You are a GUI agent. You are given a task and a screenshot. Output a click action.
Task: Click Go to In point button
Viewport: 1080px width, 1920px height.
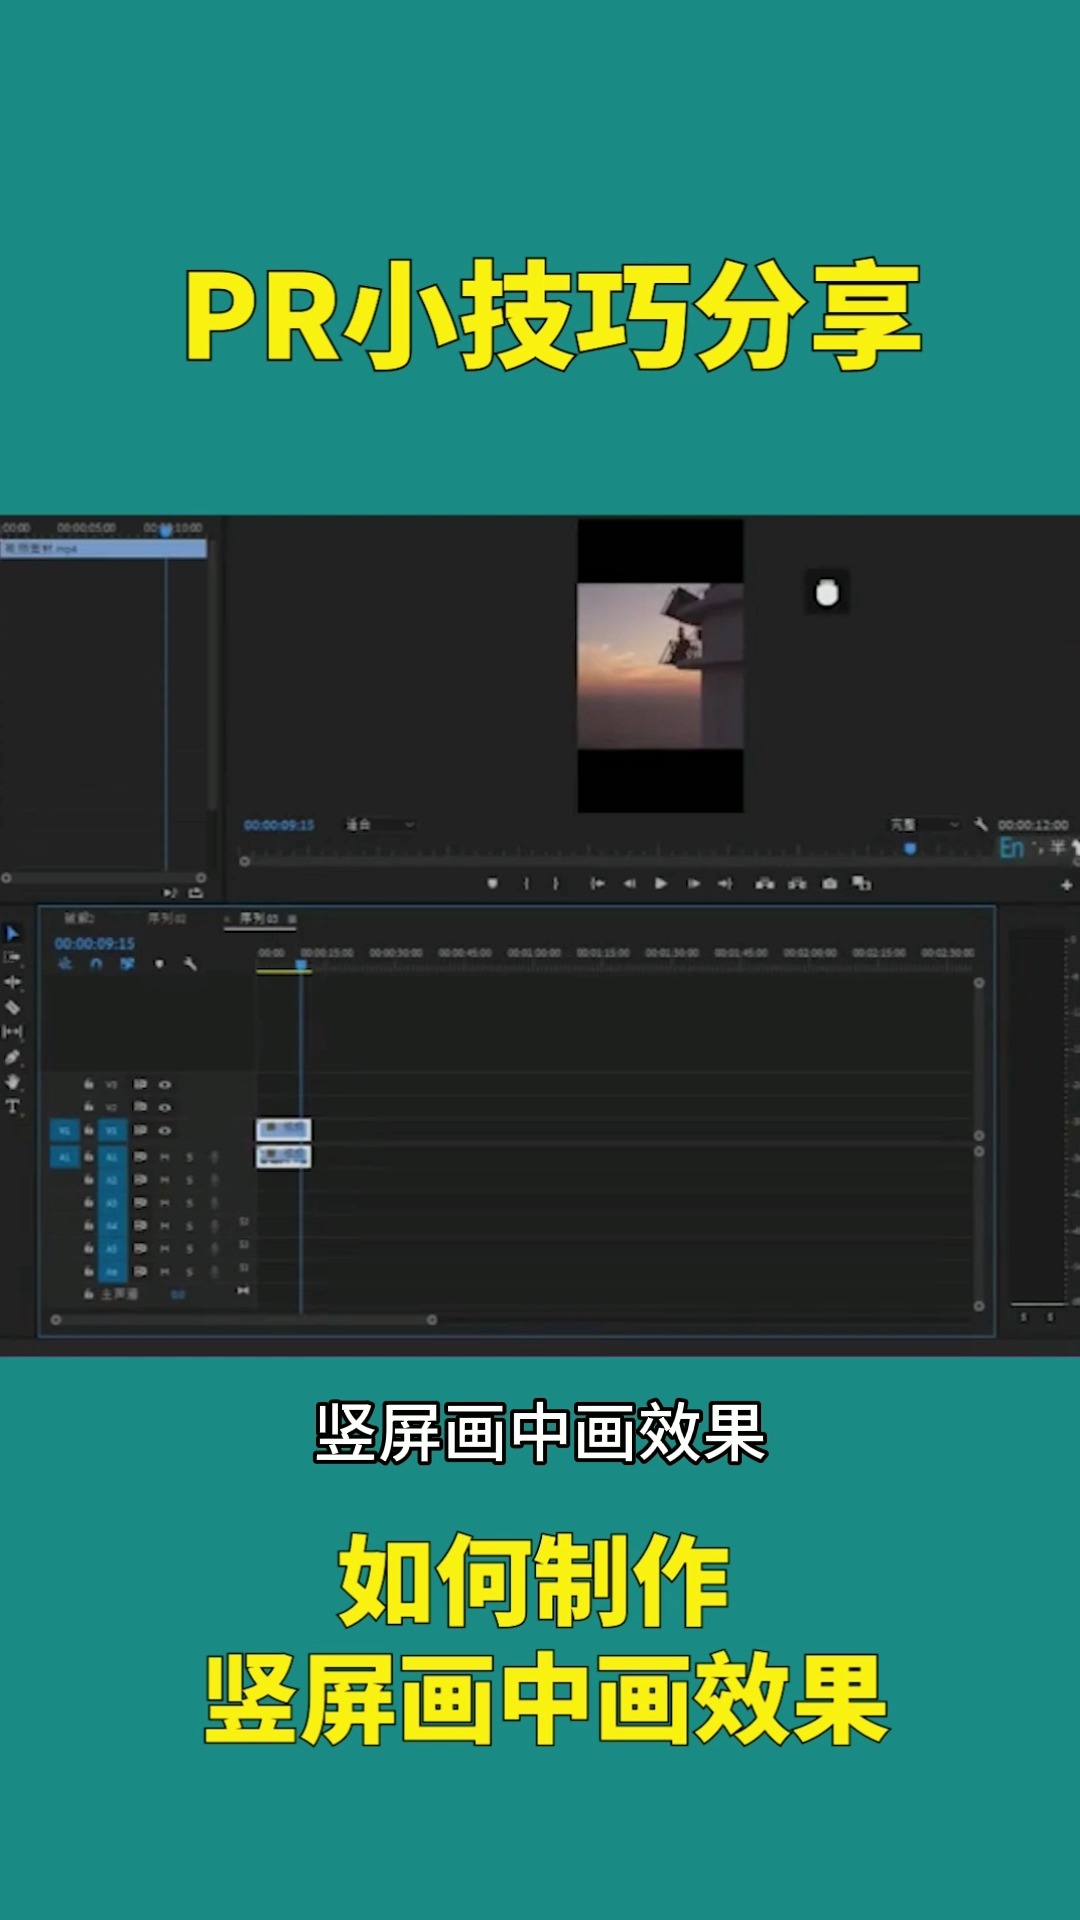(597, 883)
